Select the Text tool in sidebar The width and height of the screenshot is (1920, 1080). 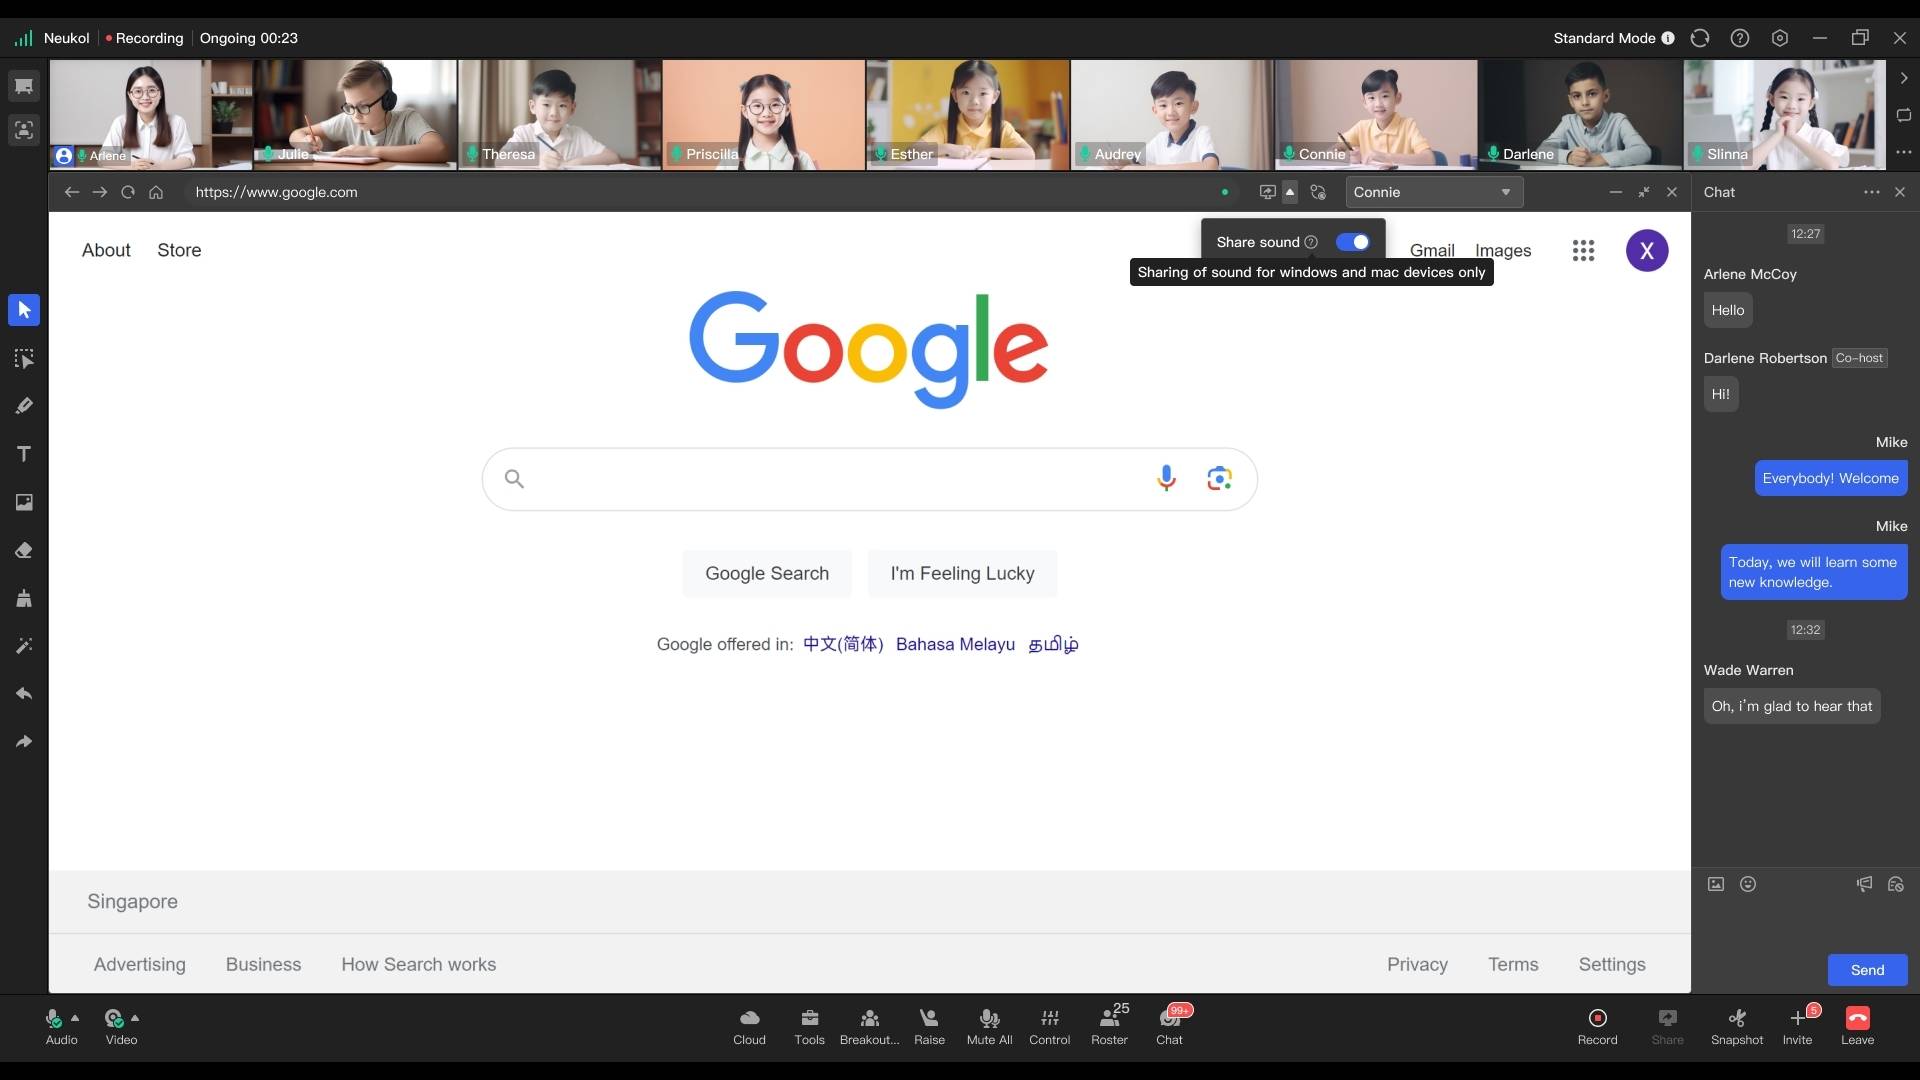(24, 454)
